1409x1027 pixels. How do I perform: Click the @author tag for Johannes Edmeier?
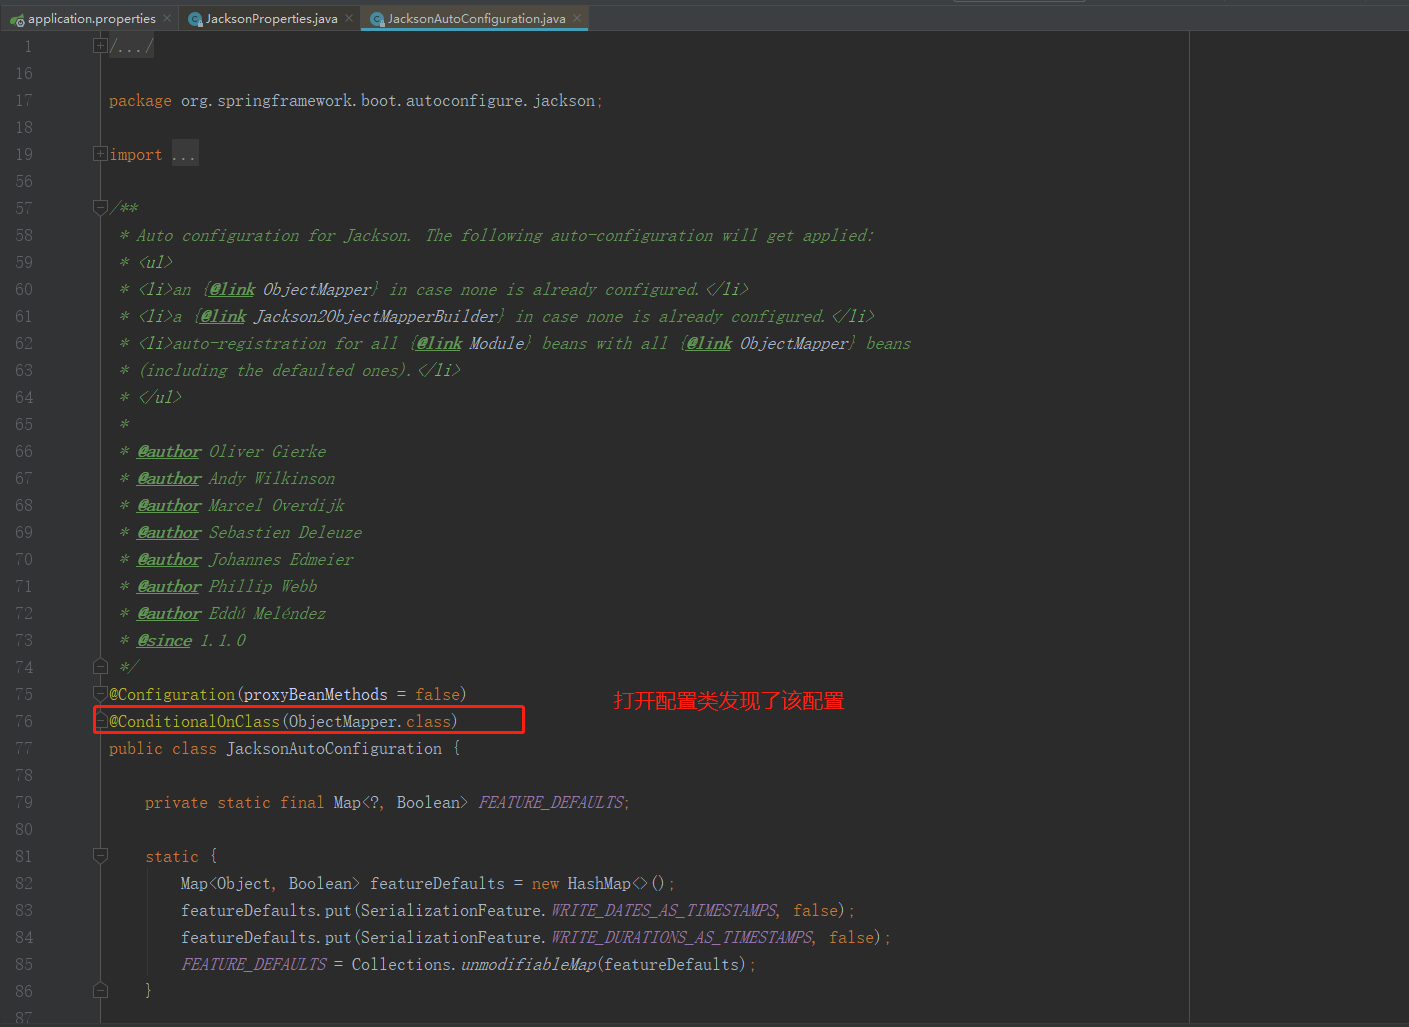pos(169,559)
